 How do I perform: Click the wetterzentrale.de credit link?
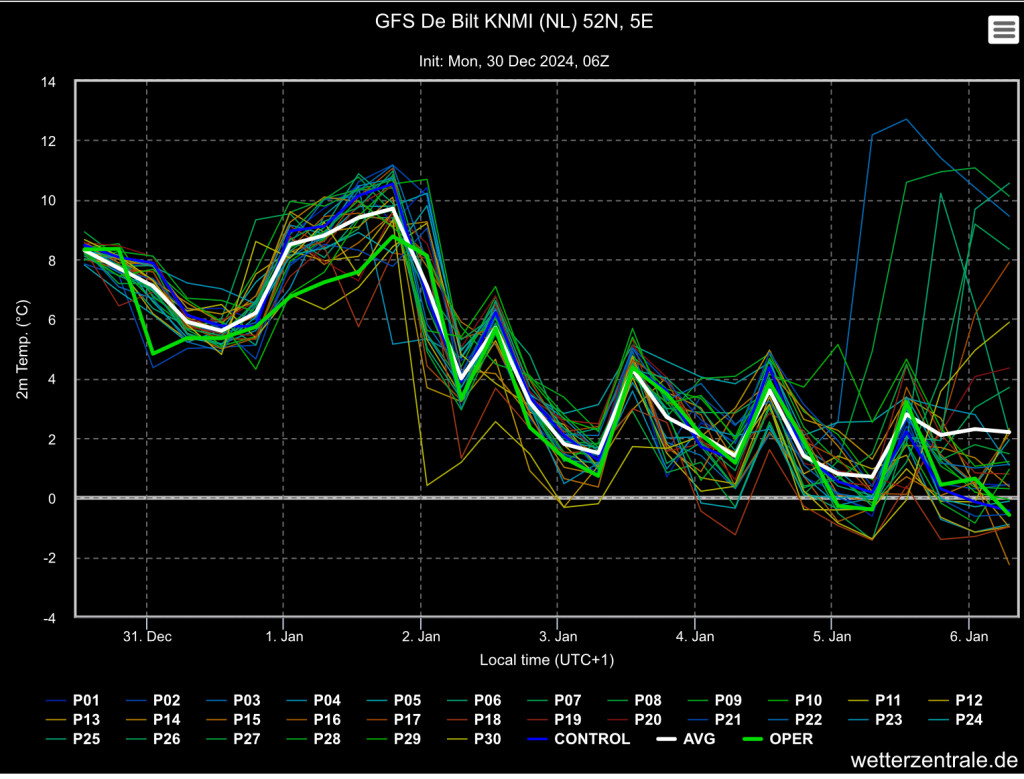point(934,760)
